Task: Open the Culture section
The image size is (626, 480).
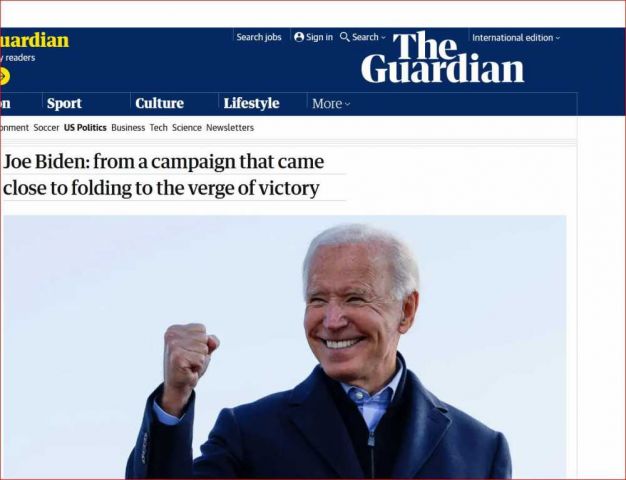Action: (160, 103)
